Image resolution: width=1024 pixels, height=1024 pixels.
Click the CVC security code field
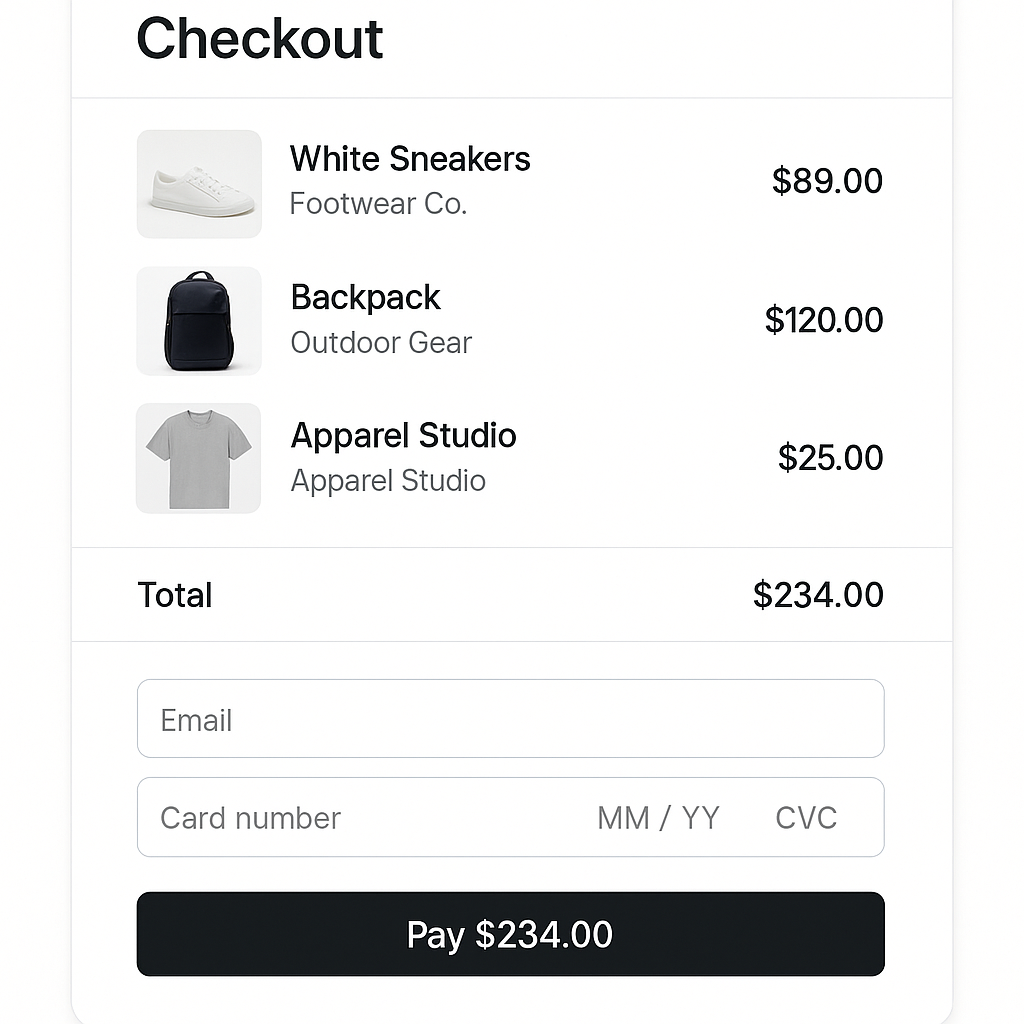tap(805, 817)
